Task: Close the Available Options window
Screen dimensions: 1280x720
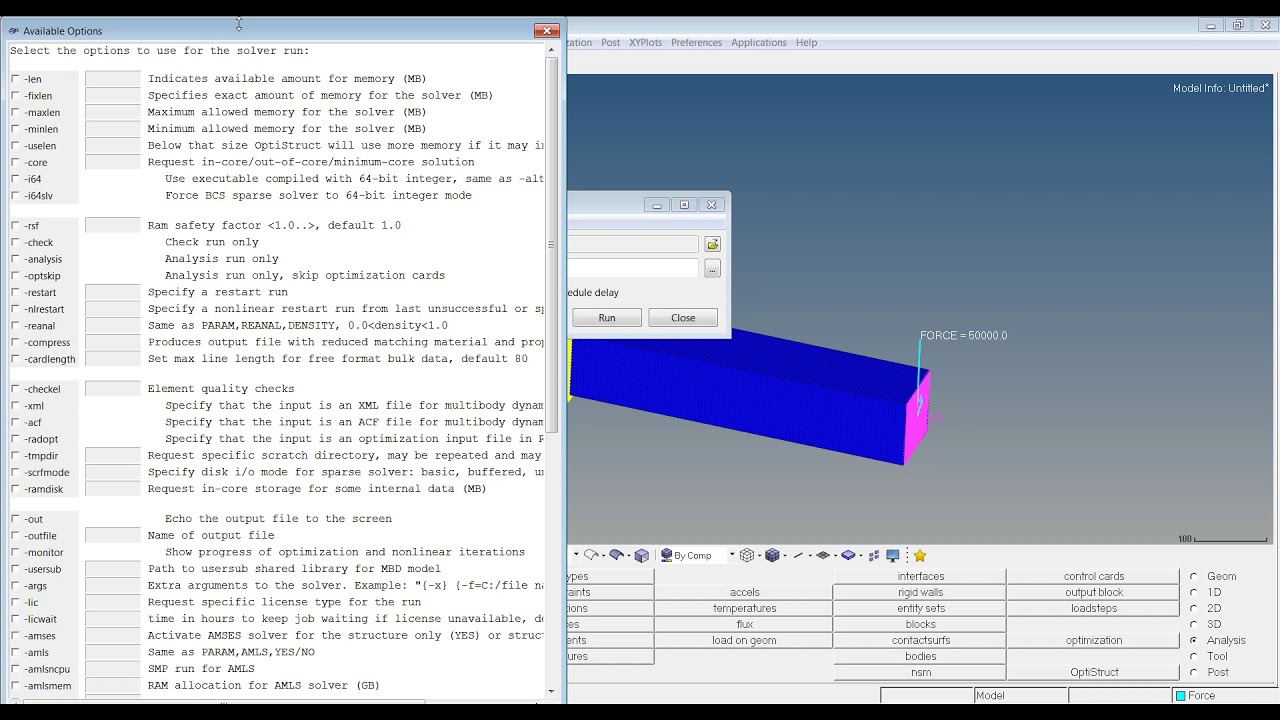Action: 546,31
